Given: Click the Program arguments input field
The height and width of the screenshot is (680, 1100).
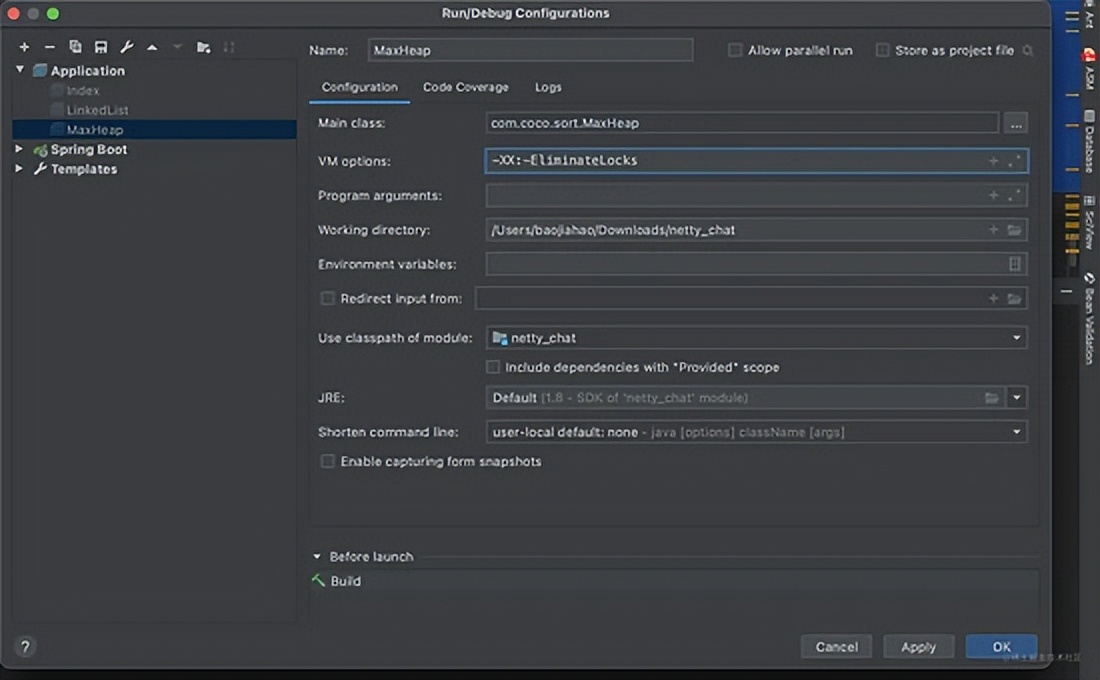Looking at the screenshot, I should tap(735, 196).
